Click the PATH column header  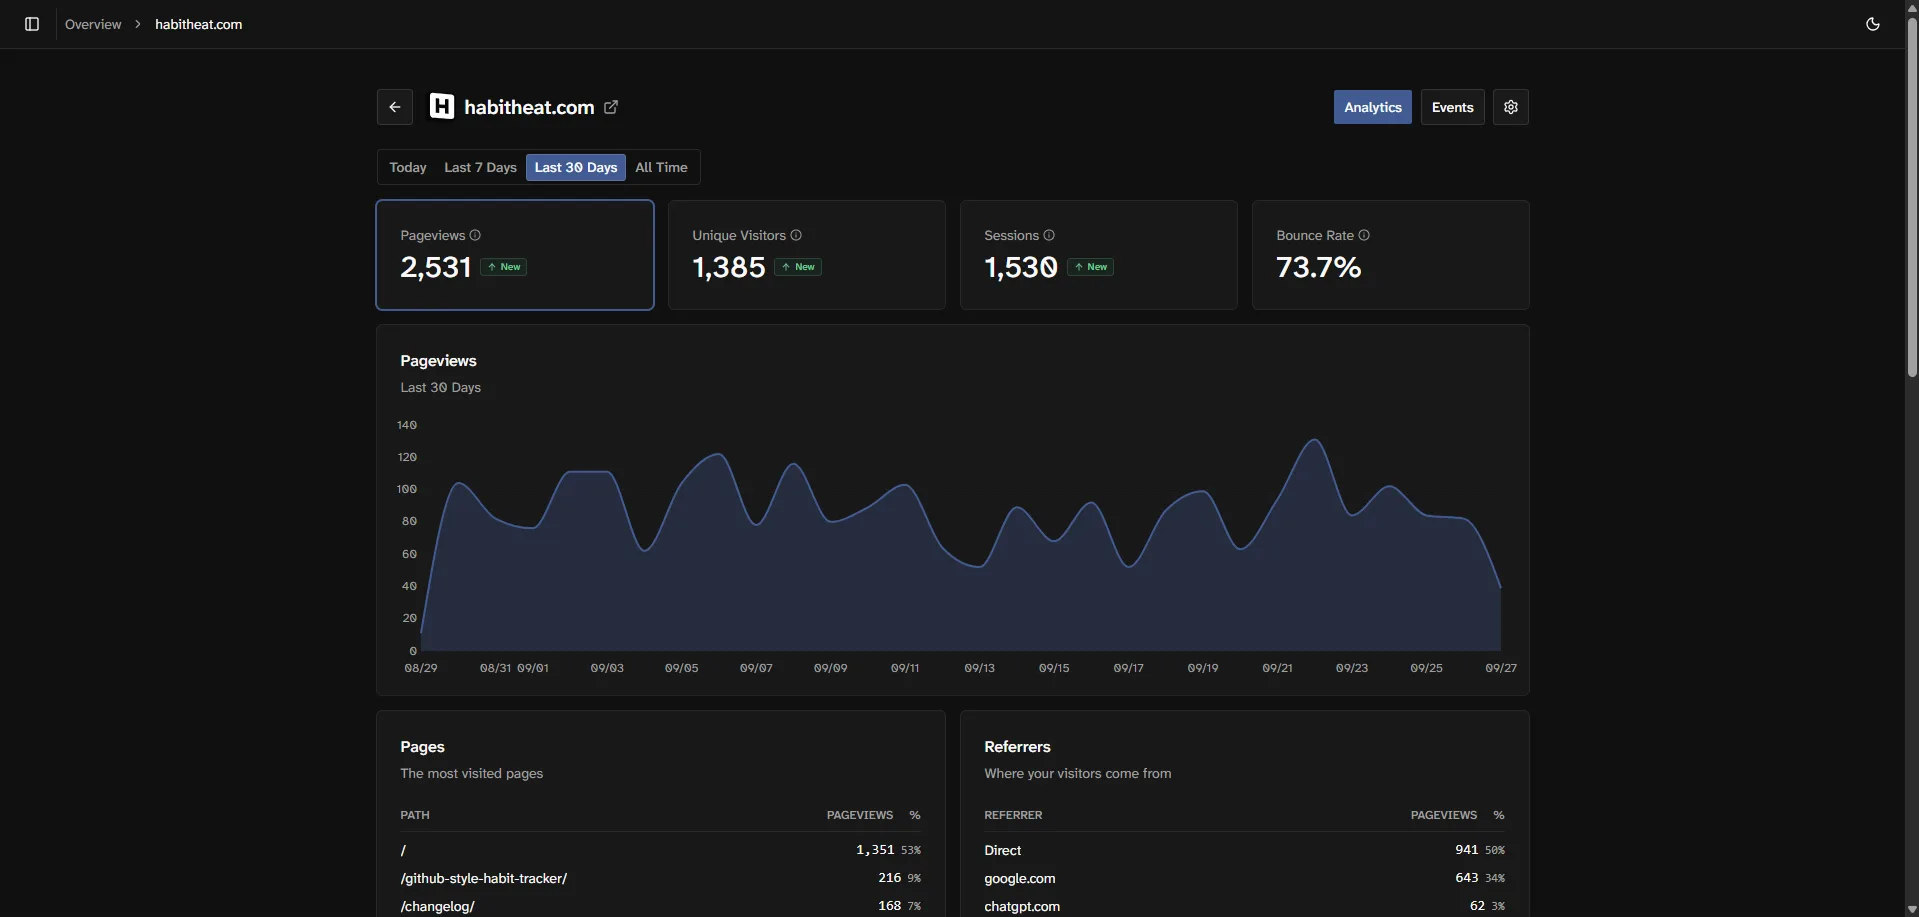pyautogui.click(x=415, y=815)
